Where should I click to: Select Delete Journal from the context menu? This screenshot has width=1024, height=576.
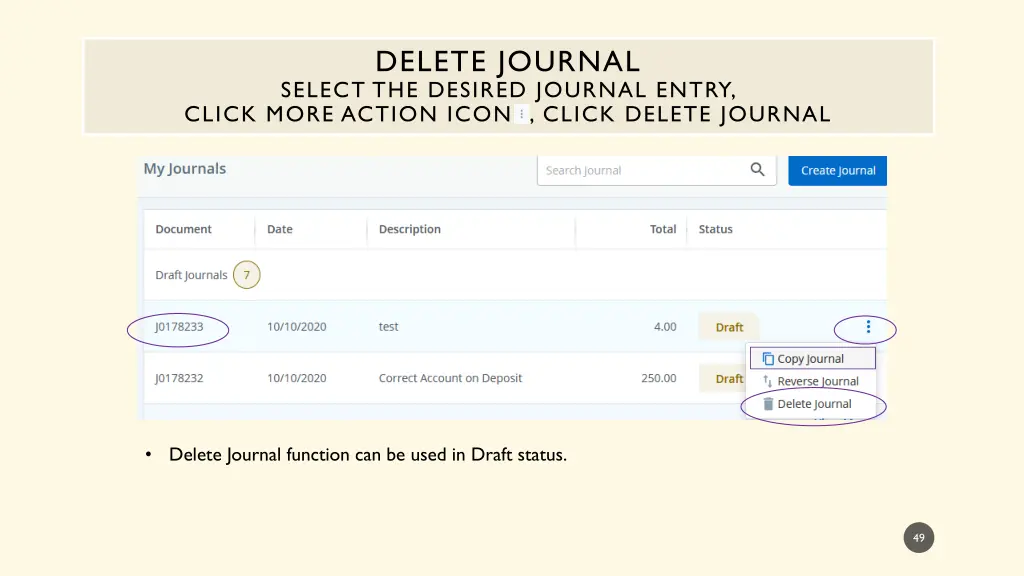814,404
